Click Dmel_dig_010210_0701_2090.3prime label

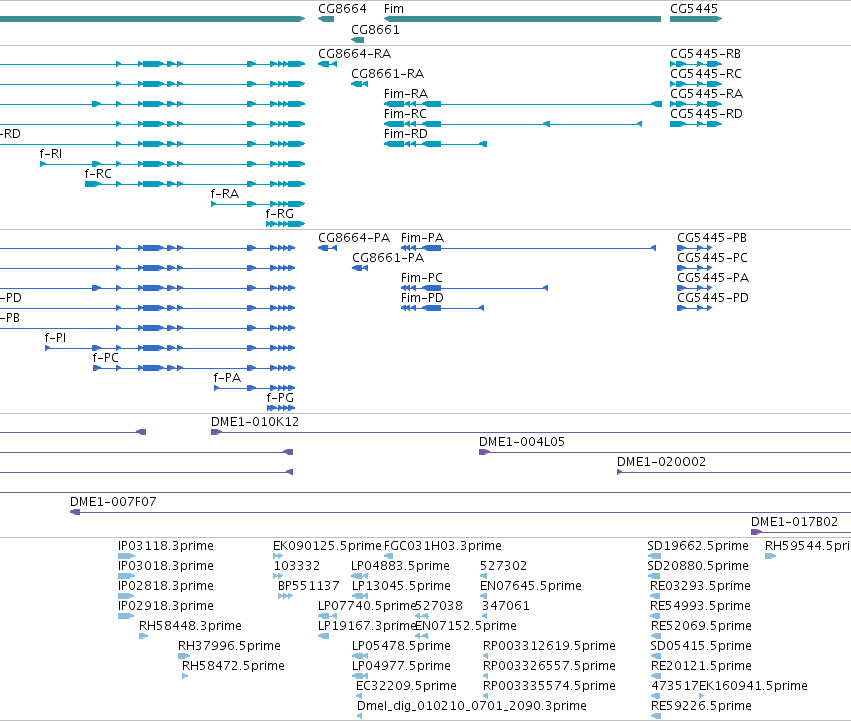pos(472,706)
